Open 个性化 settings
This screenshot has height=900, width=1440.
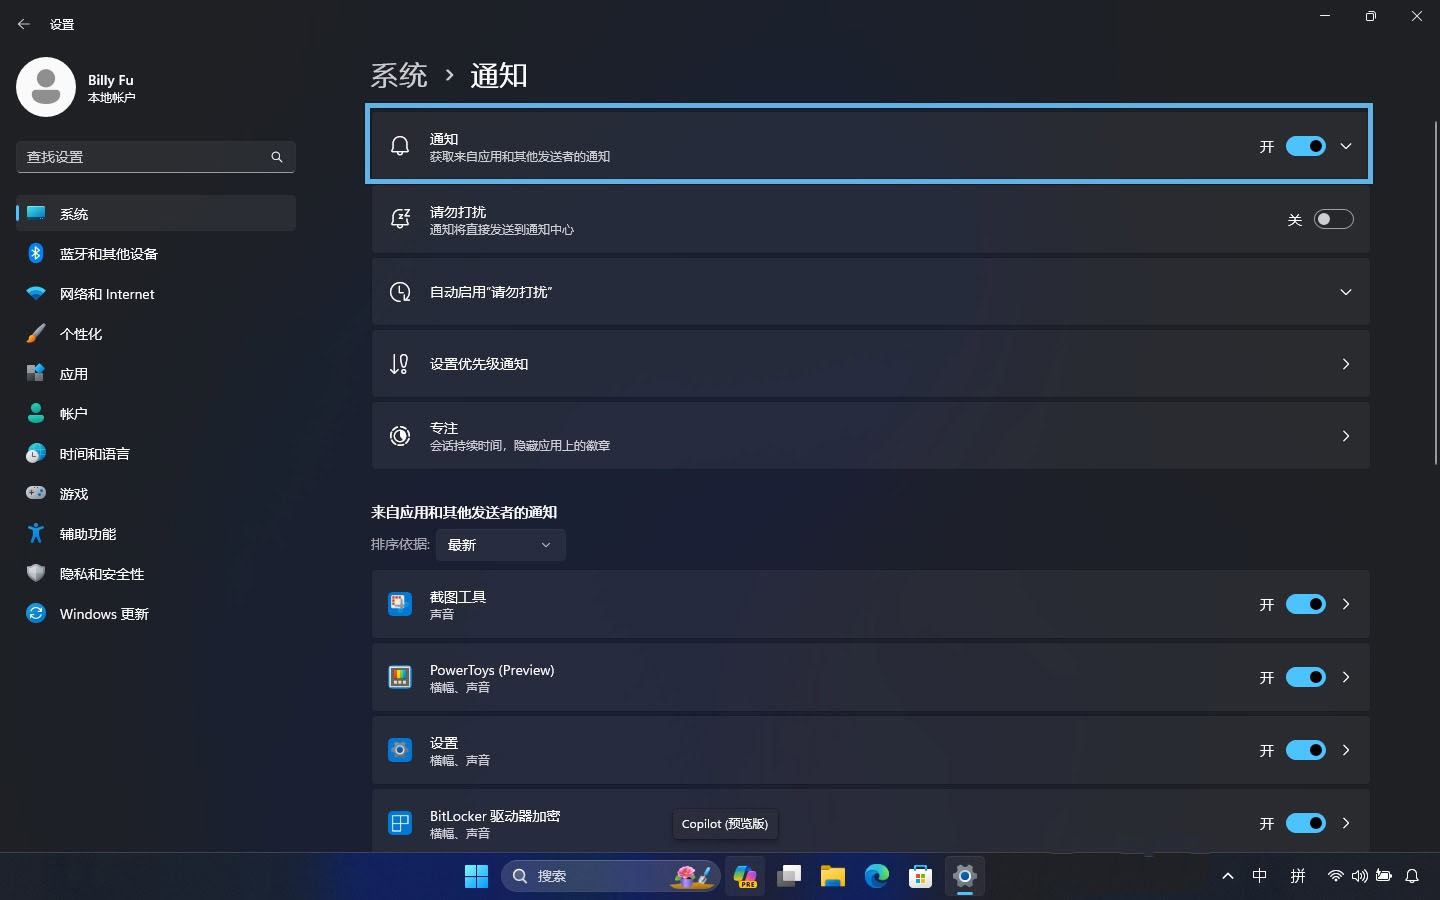pyautogui.click(x=156, y=334)
